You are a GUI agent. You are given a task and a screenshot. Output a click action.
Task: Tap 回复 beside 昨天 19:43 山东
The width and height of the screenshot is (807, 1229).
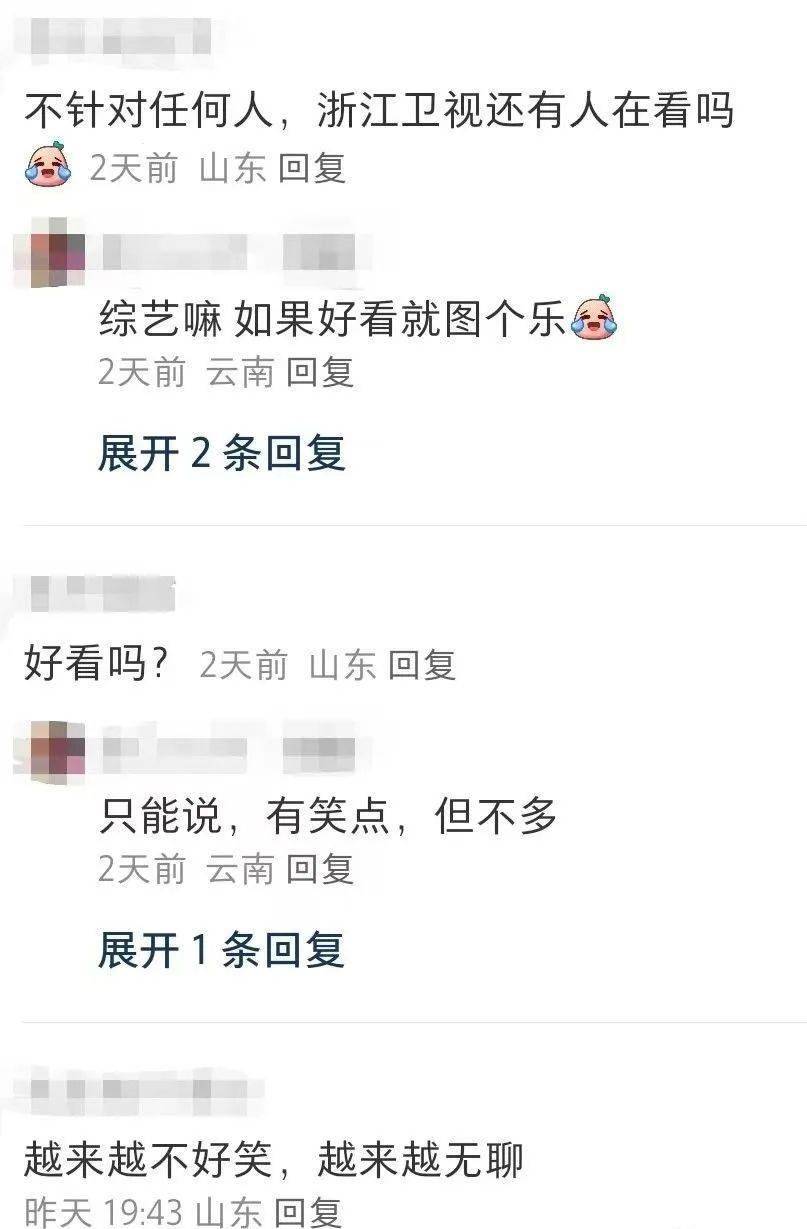coord(308,1213)
